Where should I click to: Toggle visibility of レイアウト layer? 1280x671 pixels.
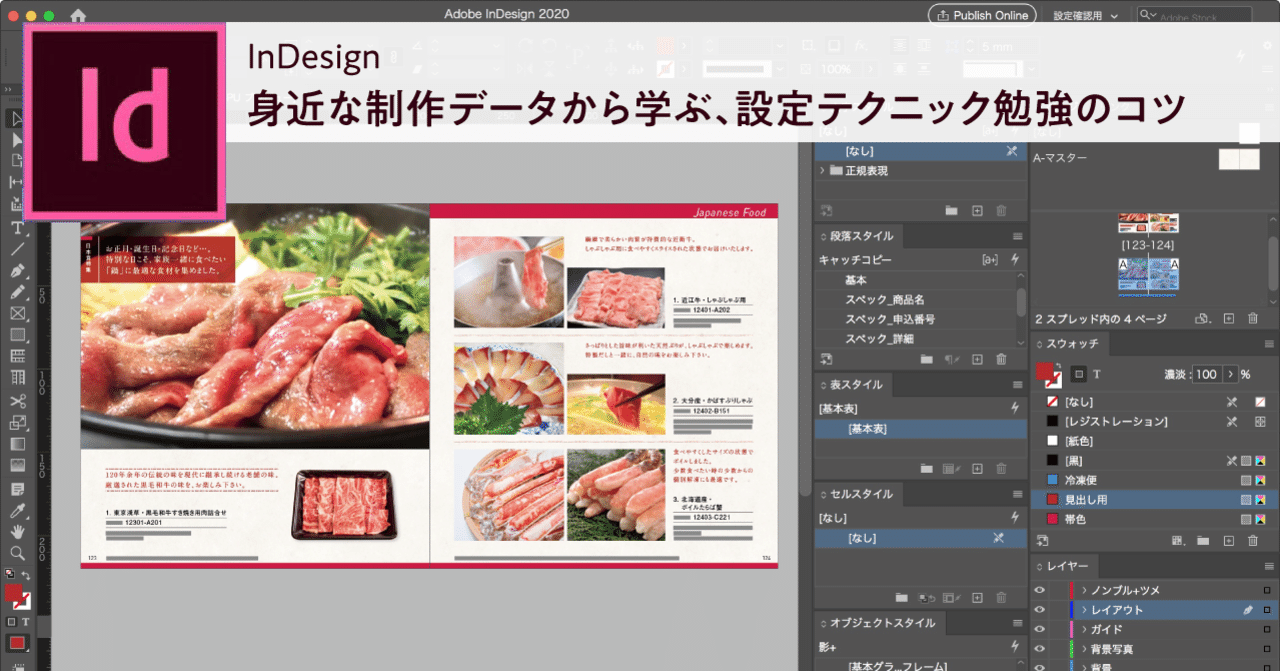tap(1040, 610)
